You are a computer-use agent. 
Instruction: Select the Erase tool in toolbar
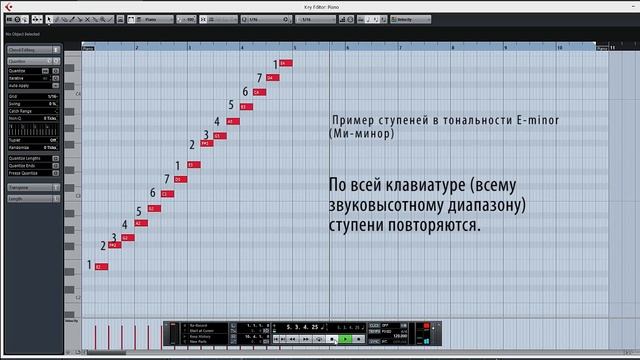click(64, 19)
